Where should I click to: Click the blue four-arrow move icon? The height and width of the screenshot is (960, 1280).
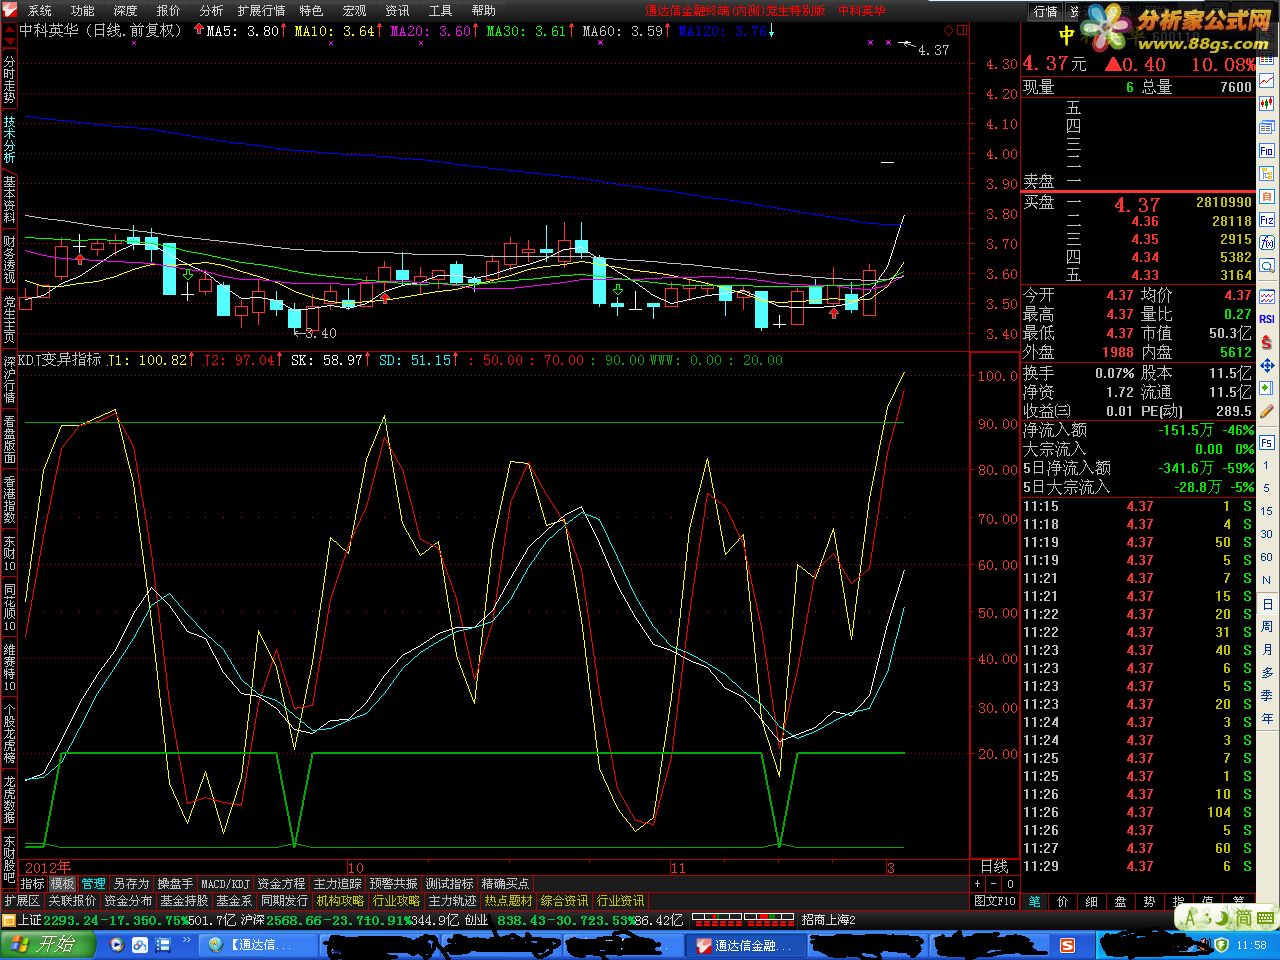pos(1267,365)
